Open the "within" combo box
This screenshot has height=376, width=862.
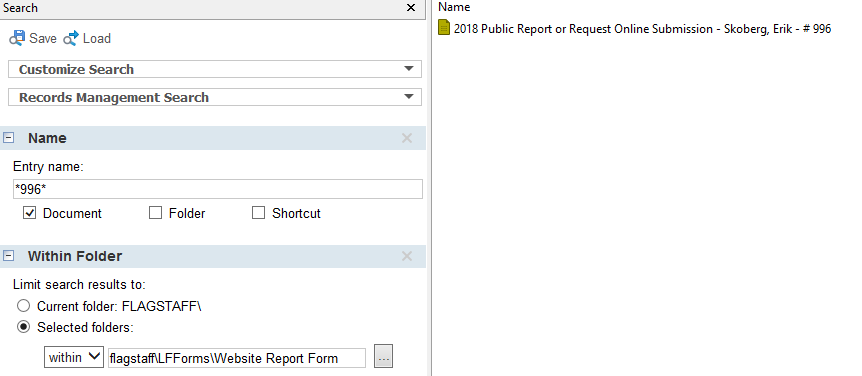pos(74,357)
